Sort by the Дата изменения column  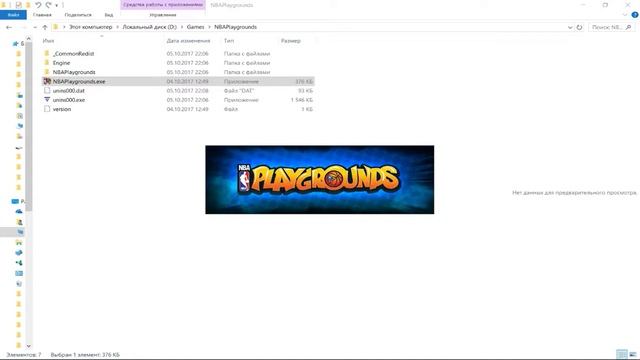coord(188,41)
